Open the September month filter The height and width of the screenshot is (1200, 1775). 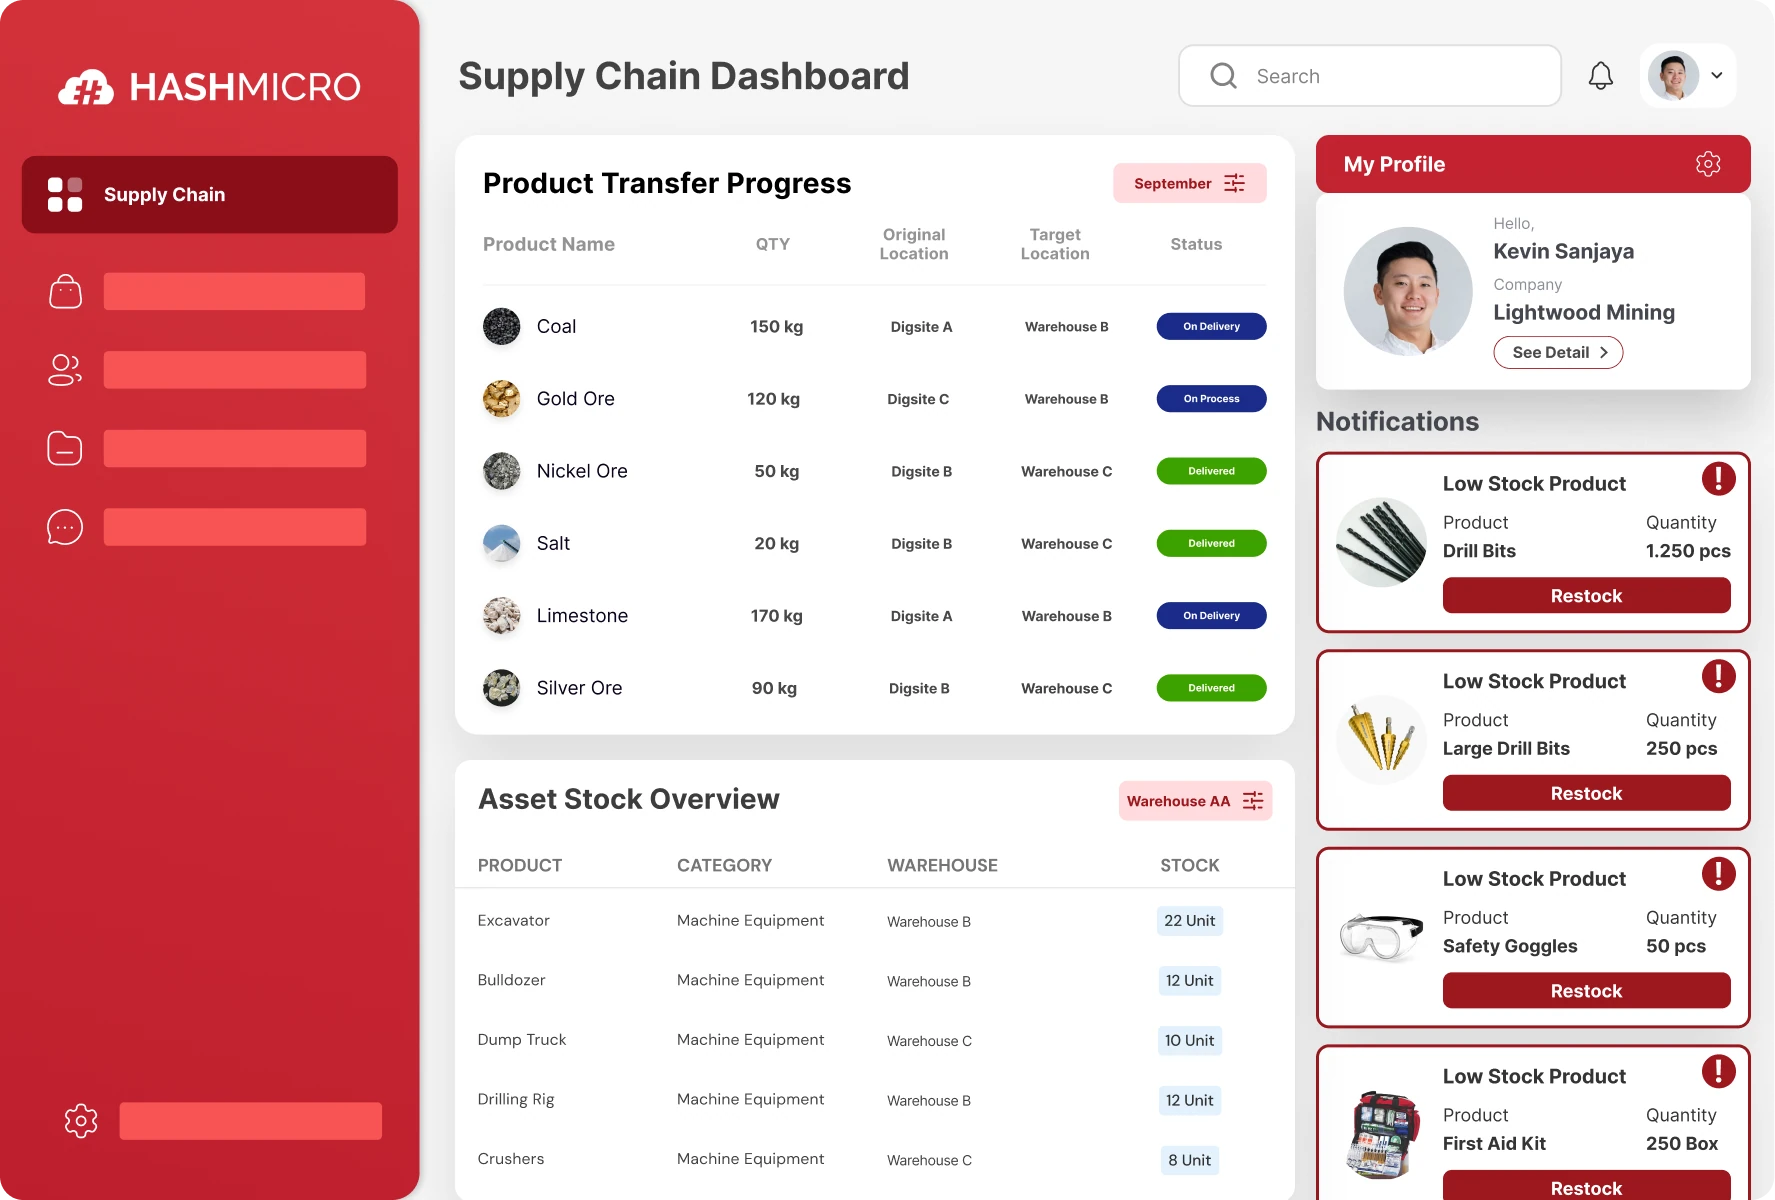pos(1189,184)
